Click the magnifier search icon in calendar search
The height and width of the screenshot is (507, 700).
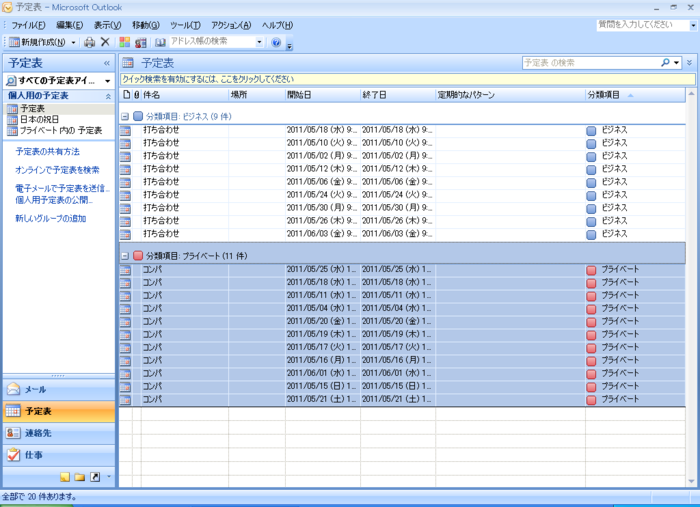[x=665, y=63]
